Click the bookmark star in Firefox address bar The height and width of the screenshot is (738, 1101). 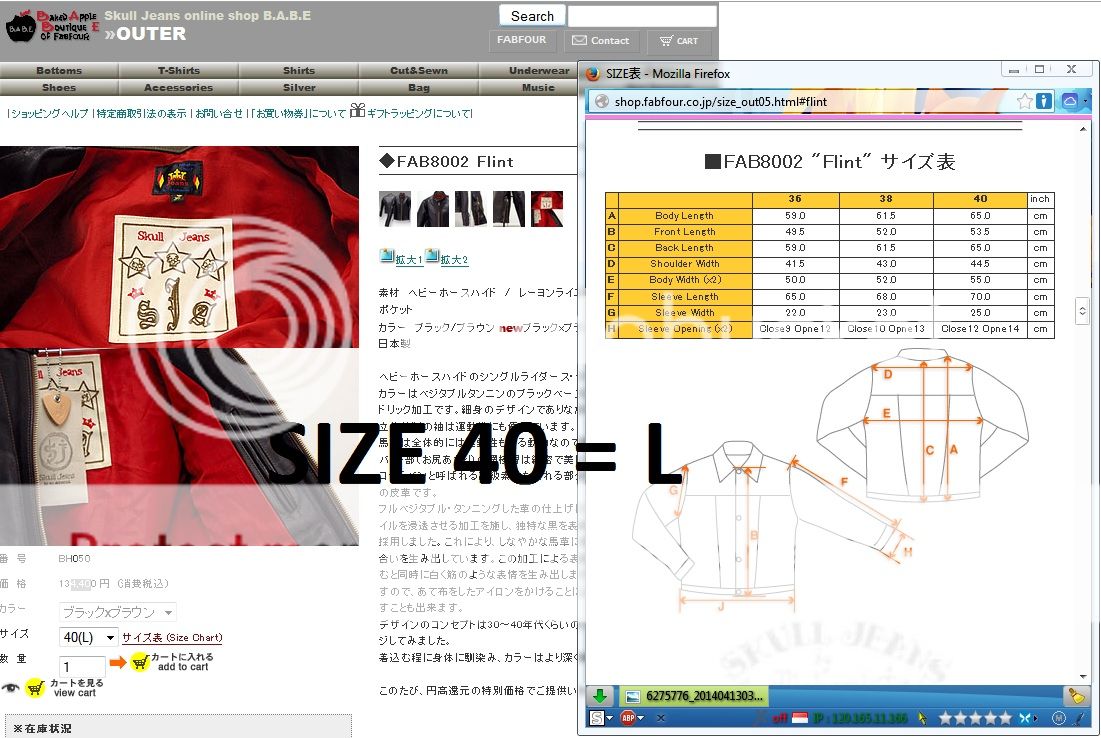[1024, 101]
